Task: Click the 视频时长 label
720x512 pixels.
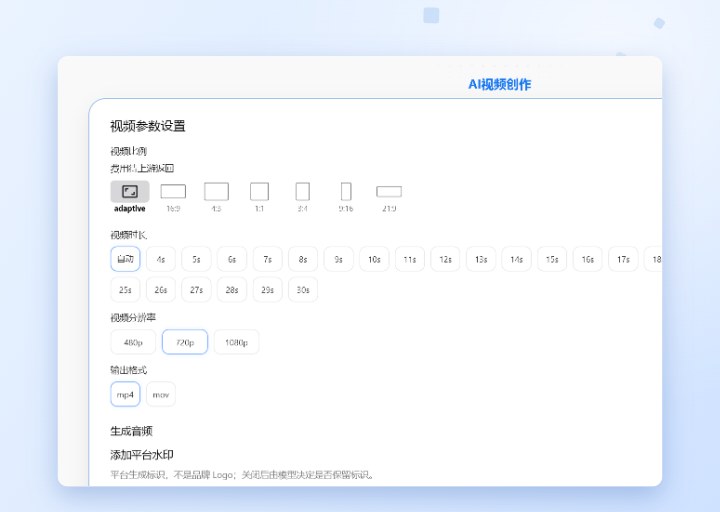Action: point(129,235)
